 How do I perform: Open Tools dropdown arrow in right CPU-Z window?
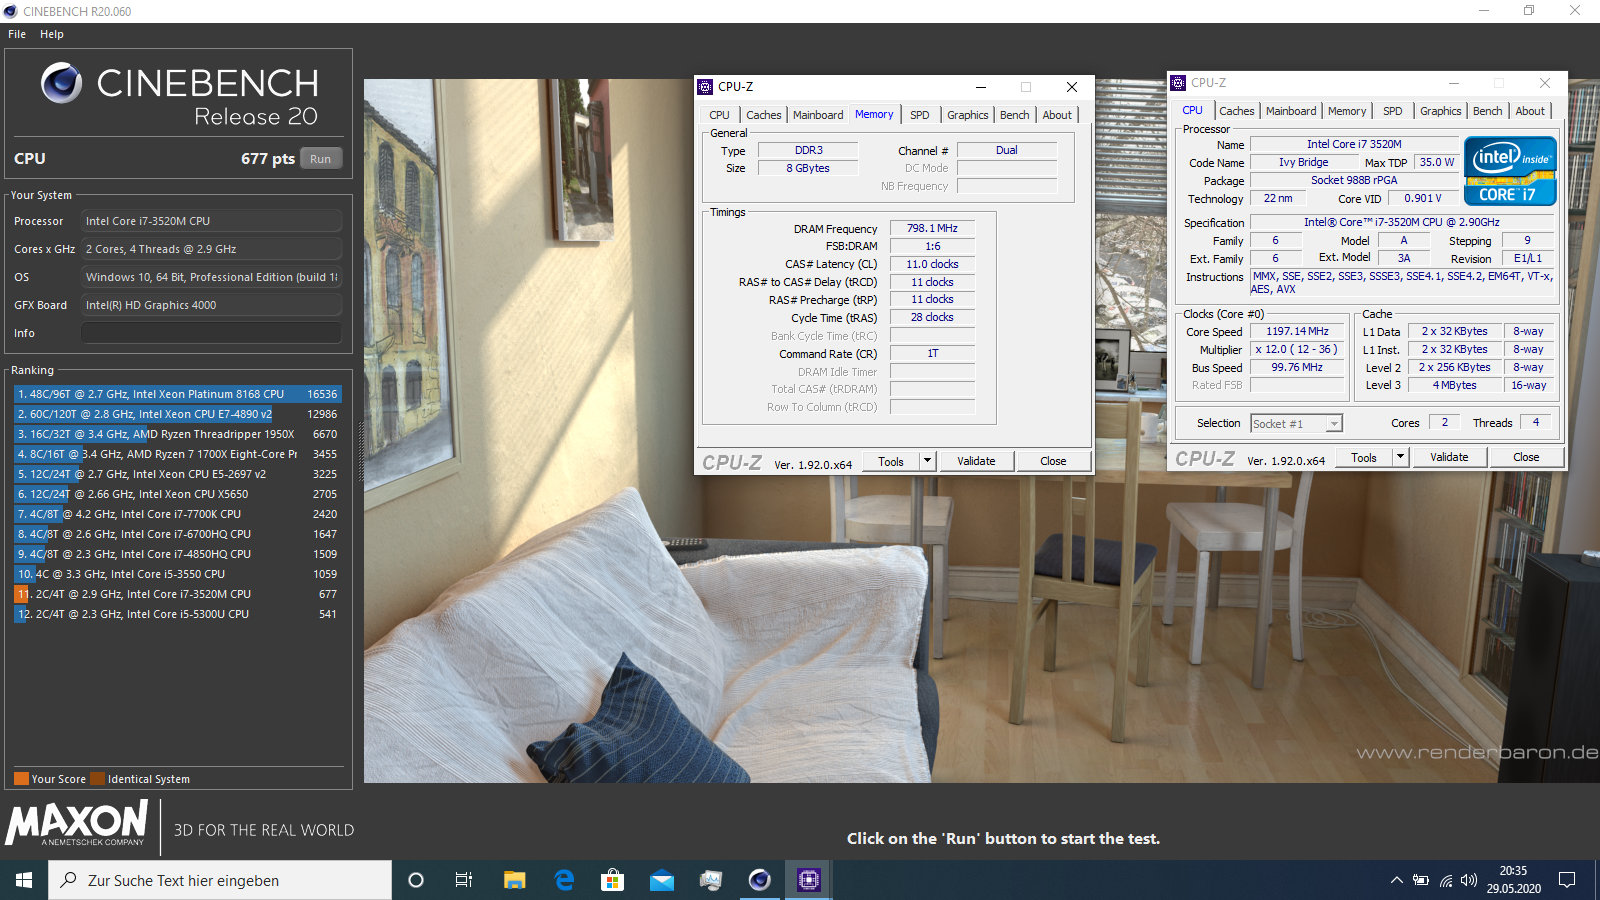coord(1400,457)
